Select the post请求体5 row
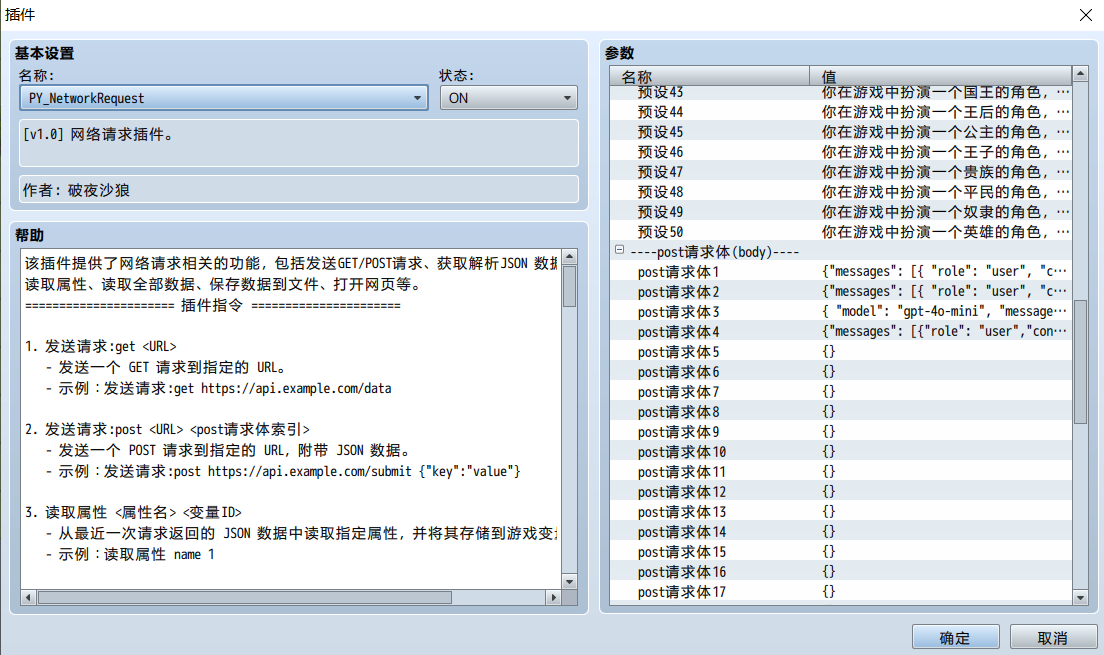The width and height of the screenshot is (1104, 655). click(x=841, y=351)
